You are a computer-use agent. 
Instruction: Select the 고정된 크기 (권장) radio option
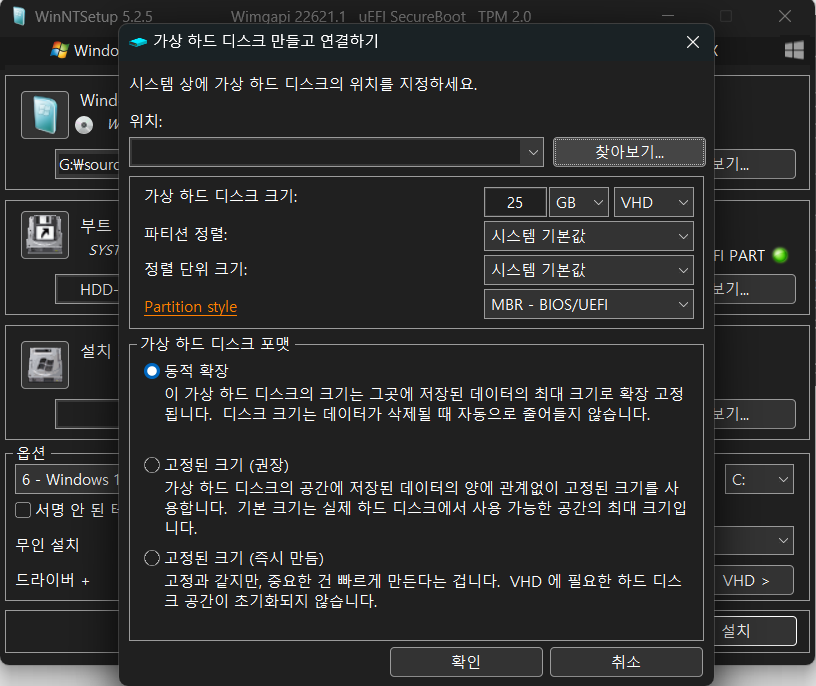tap(151, 465)
